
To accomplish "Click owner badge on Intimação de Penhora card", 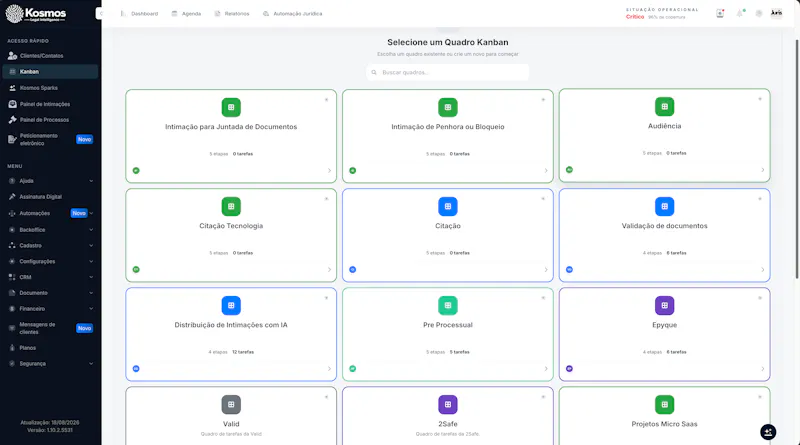I will (x=353, y=170).
